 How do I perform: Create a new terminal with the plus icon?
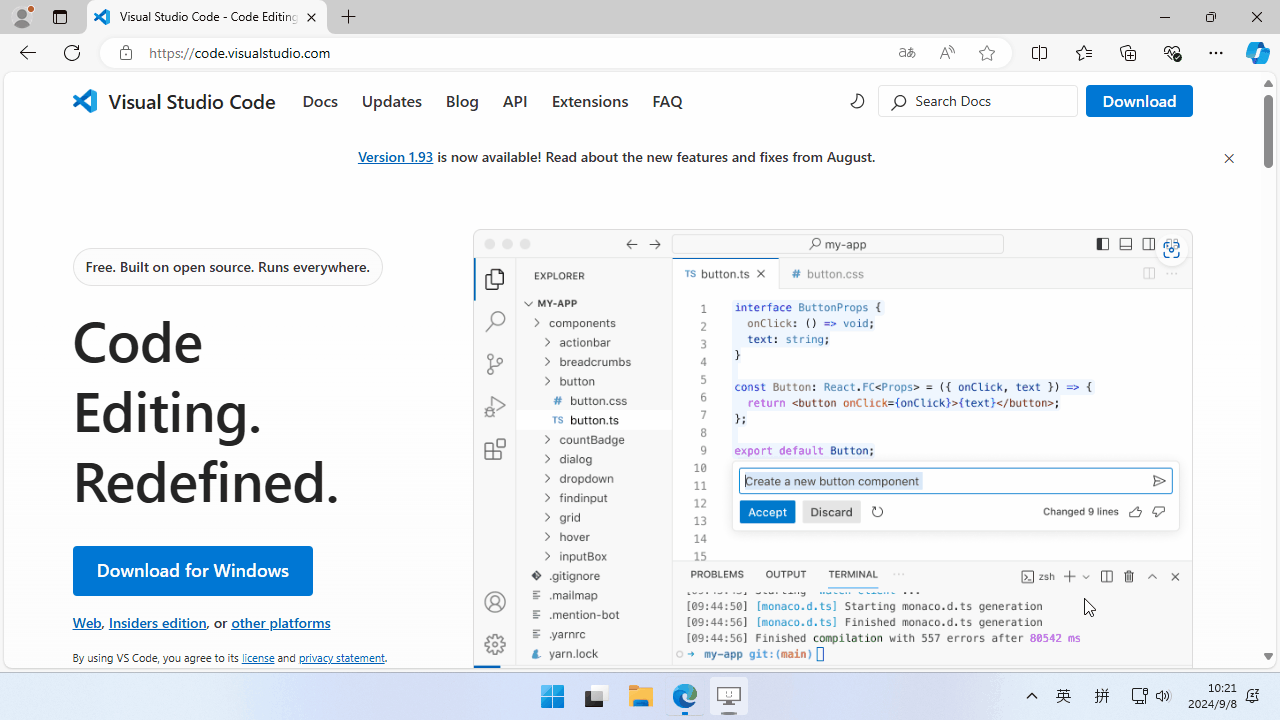pyautogui.click(x=1068, y=576)
